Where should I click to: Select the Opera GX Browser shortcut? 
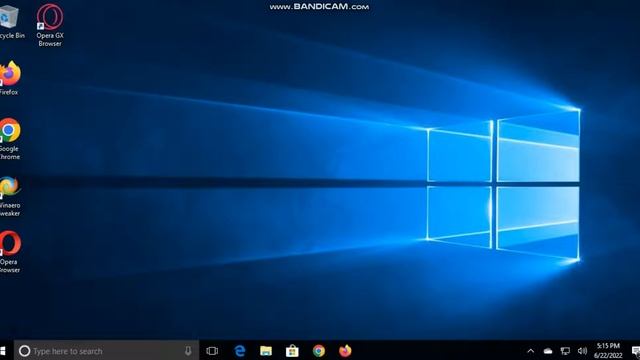[x=50, y=25]
